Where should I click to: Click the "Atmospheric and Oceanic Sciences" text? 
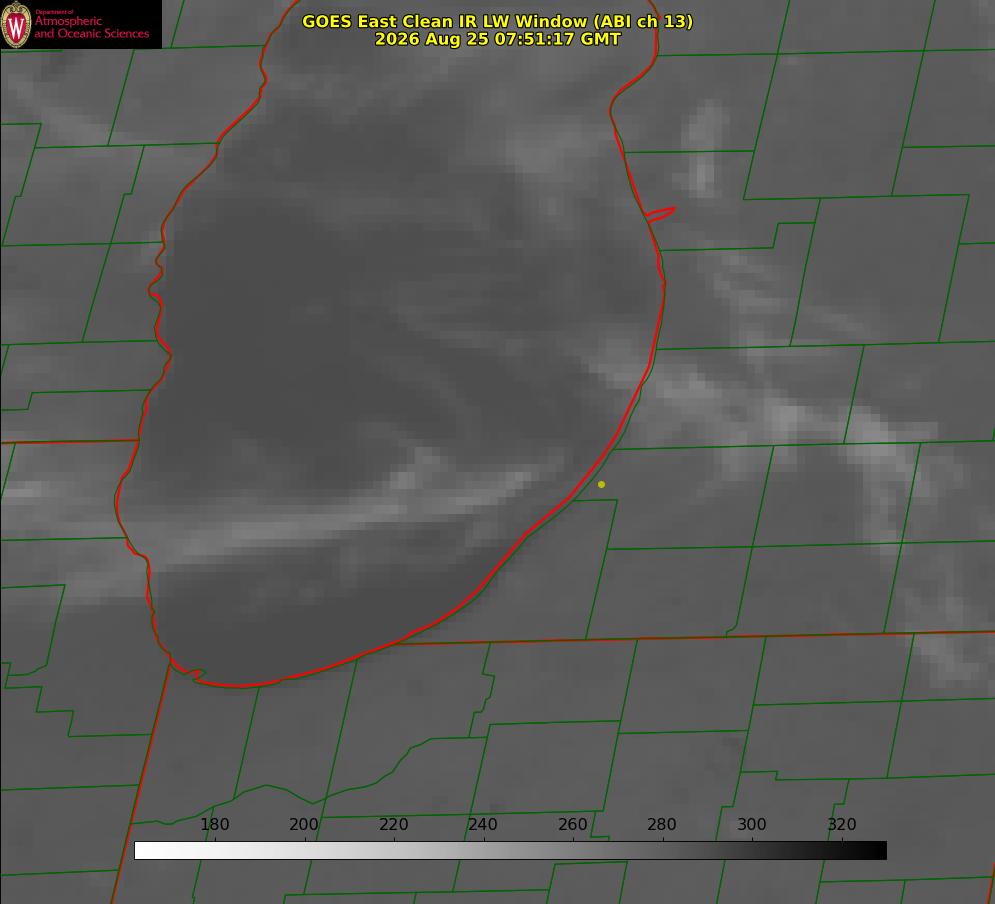(91, 27)
